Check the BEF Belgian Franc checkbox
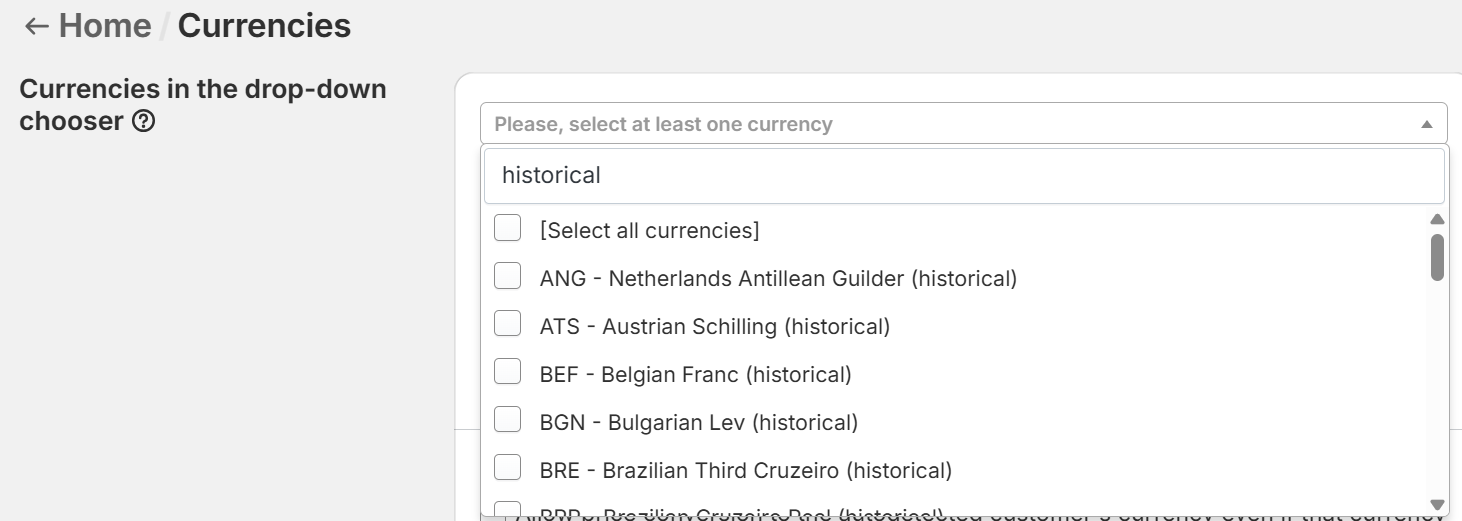1462x521 pixels. [x=508, y=372]
